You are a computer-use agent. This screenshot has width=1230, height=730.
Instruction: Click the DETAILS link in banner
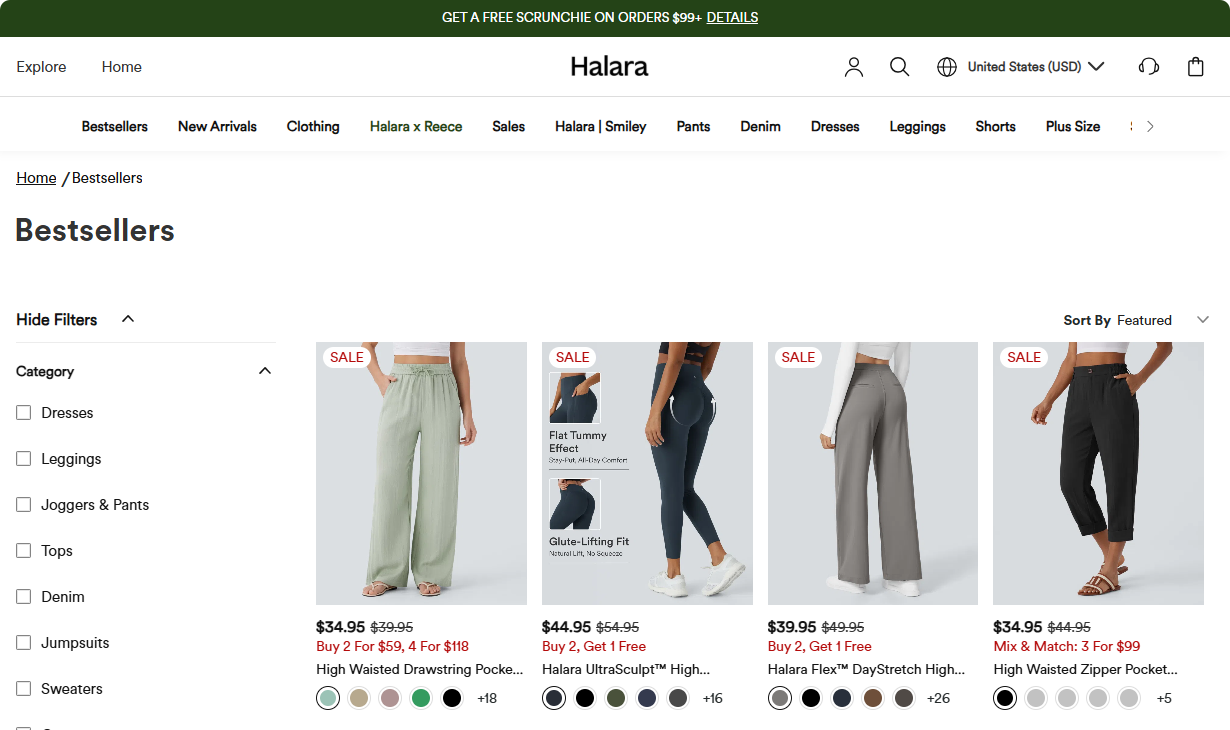click(732, 17)
